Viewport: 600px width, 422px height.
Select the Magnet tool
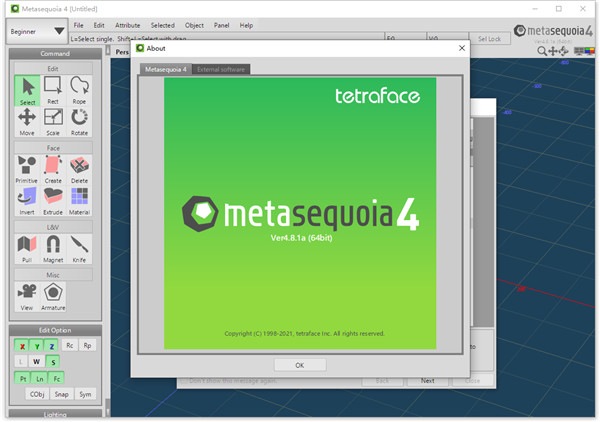[x=53, y=249]
